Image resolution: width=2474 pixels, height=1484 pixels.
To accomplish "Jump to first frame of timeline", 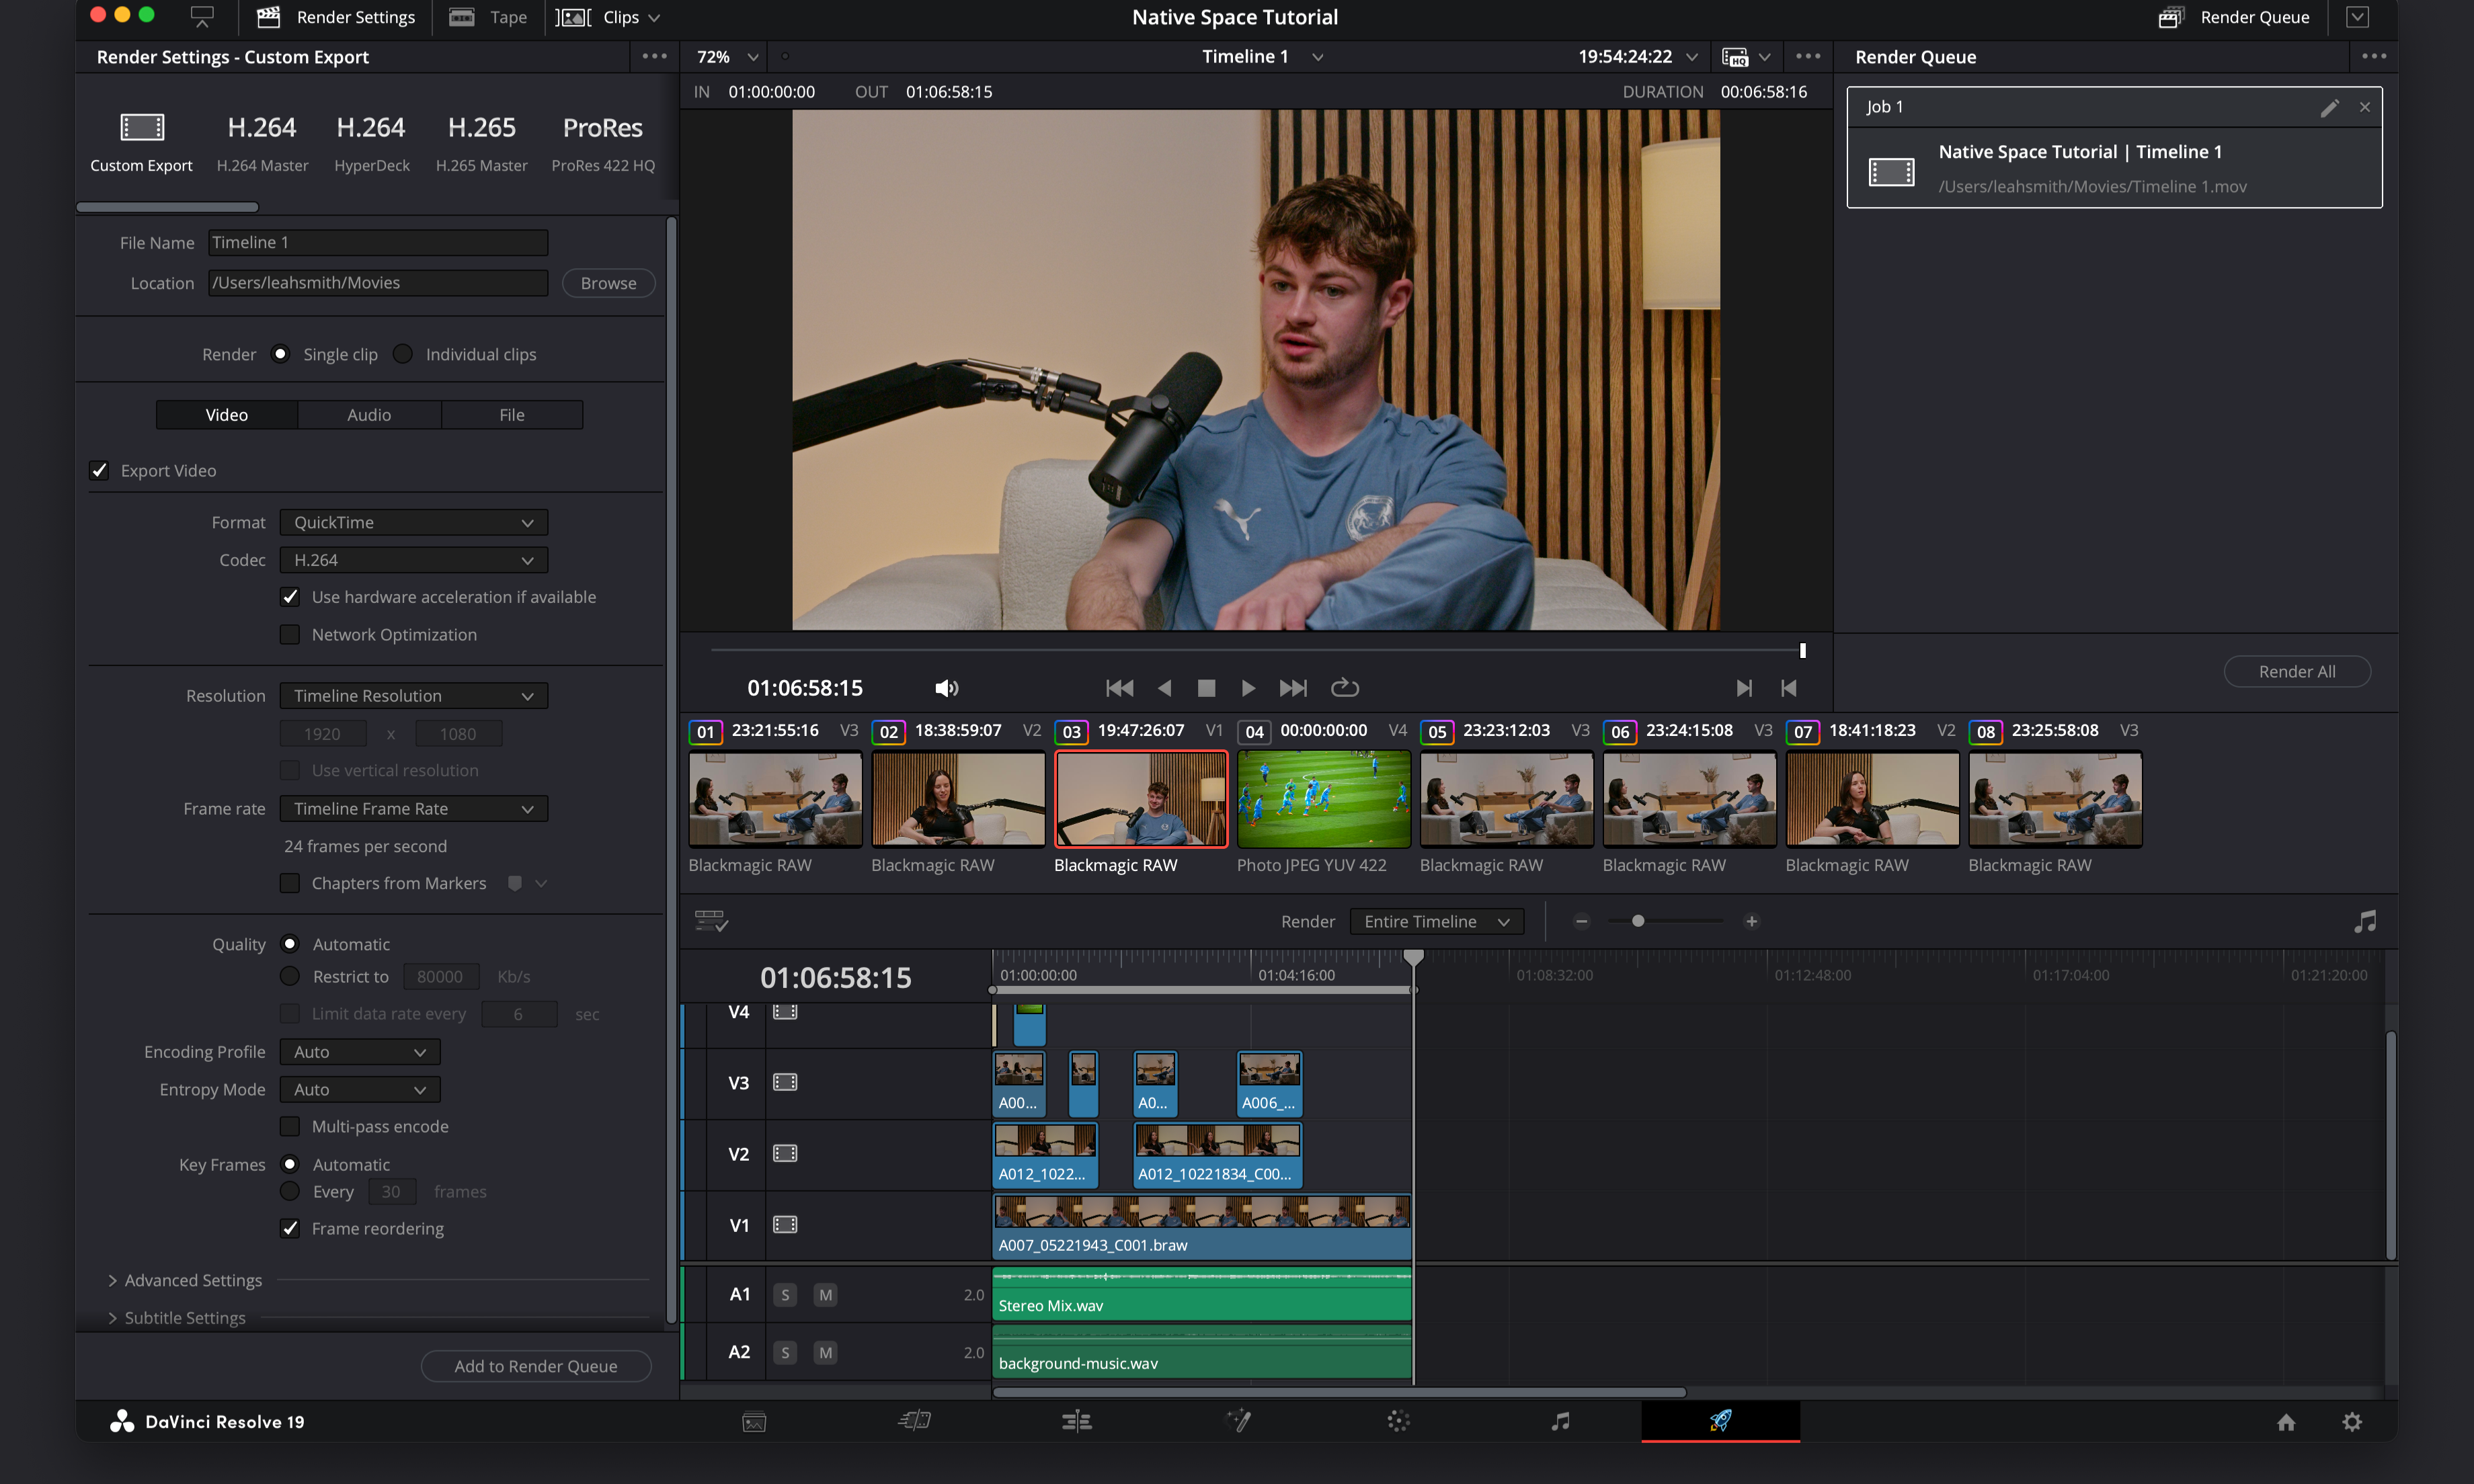I will [x=1120, y=688].
